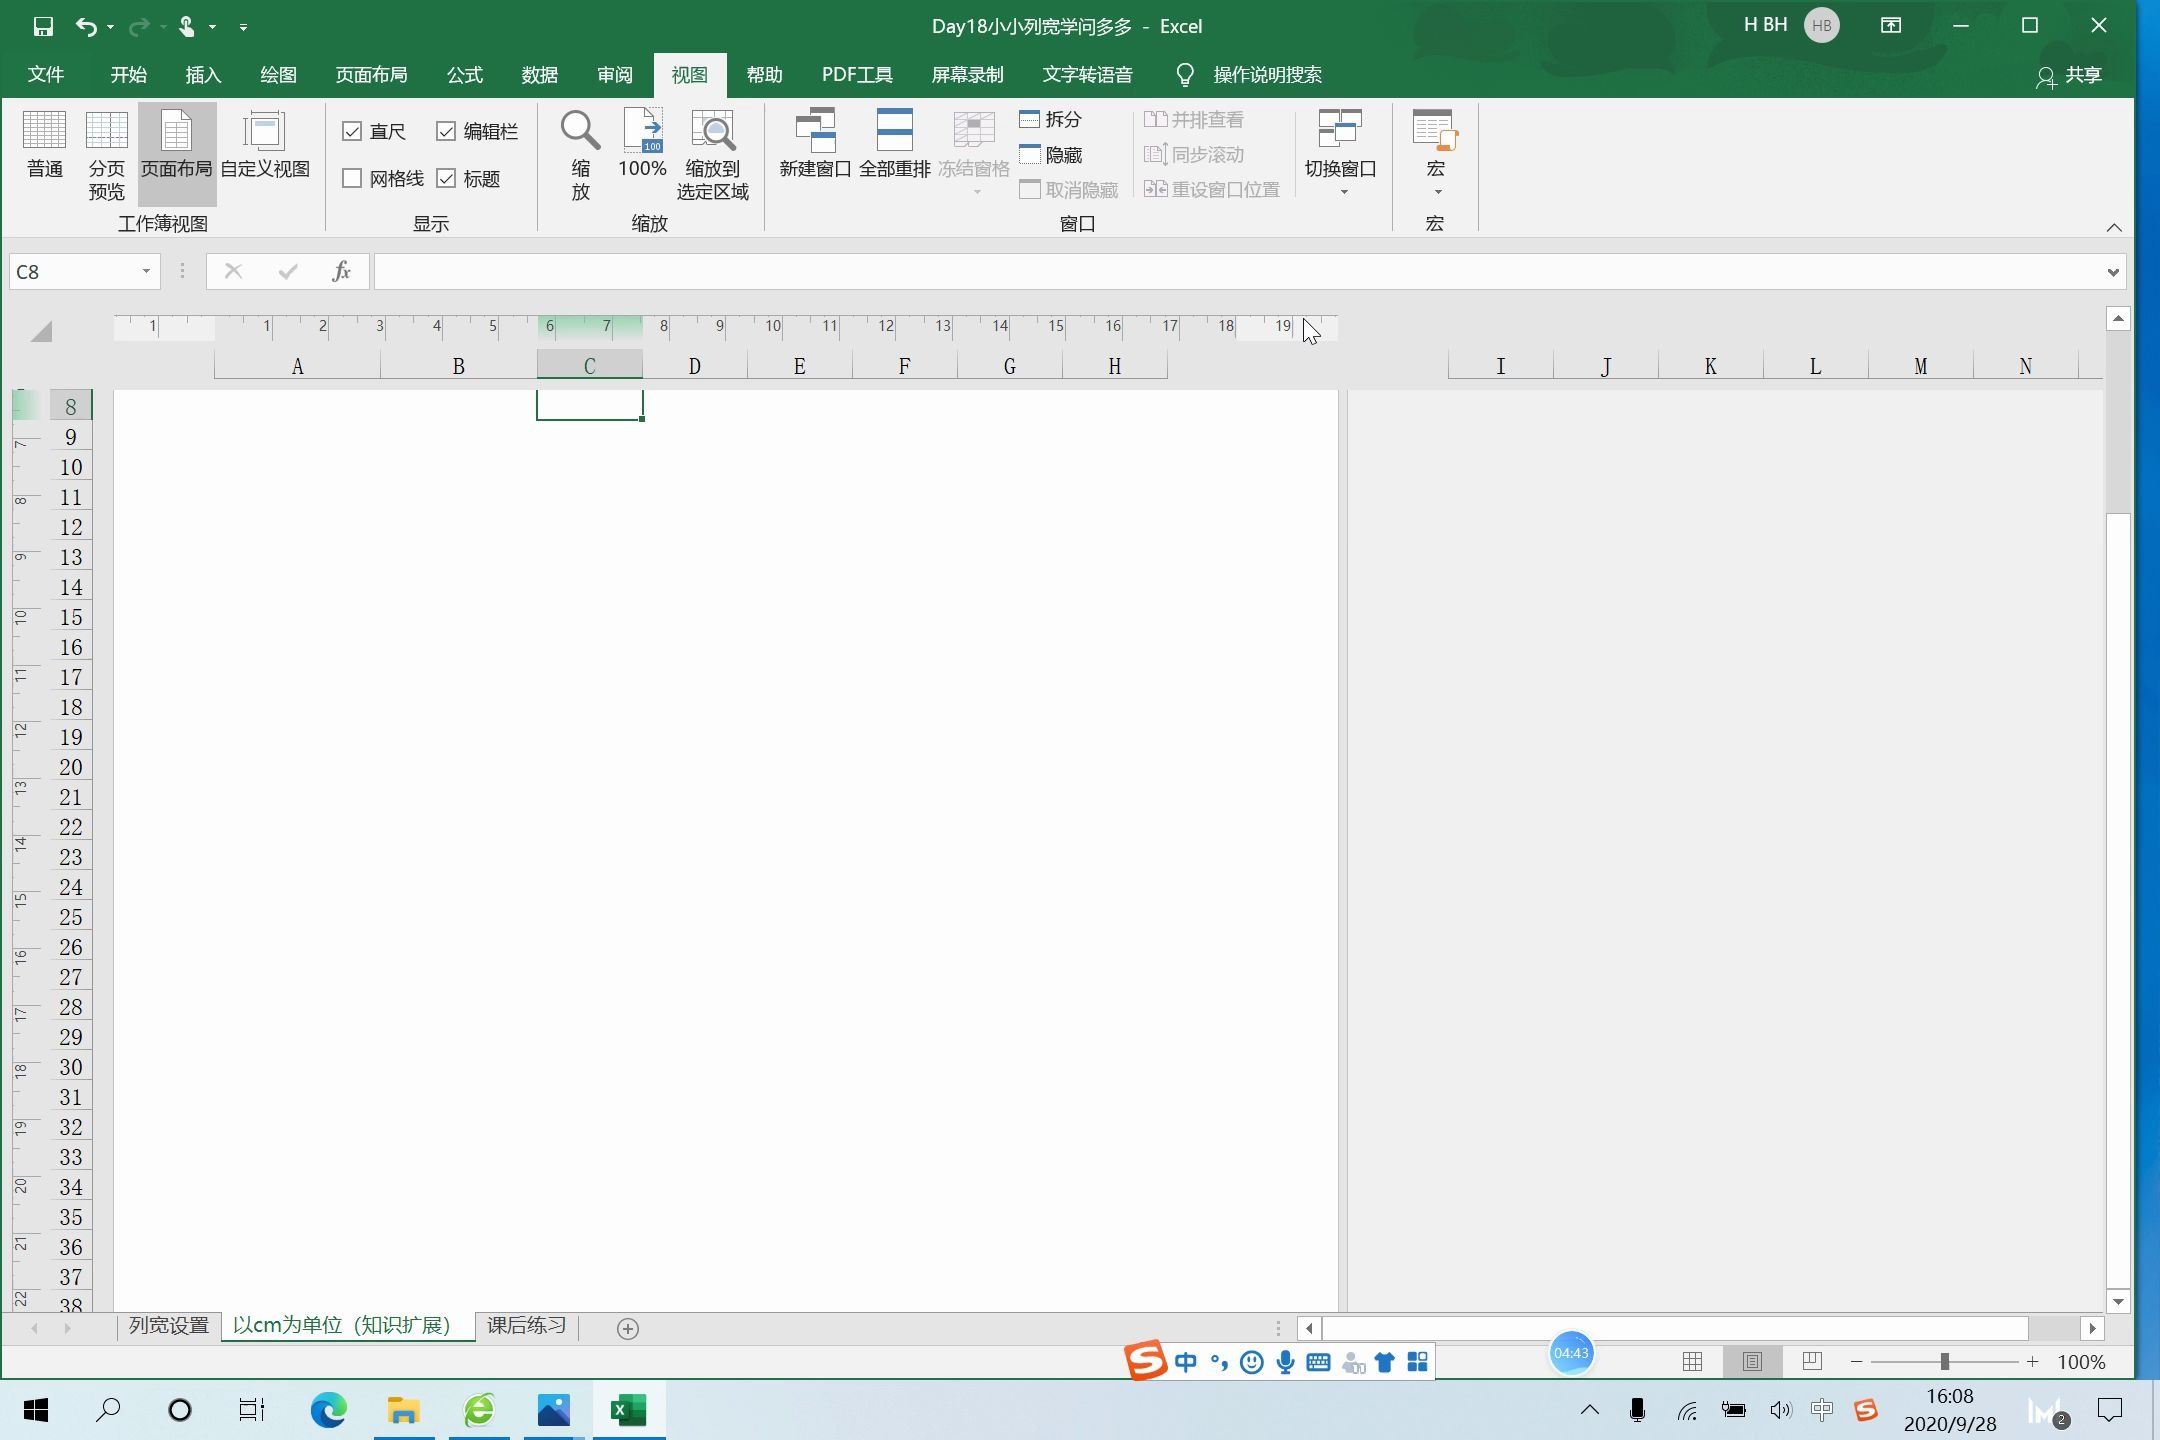
Task: Open the Insert (插入) tab
Action: point(203,75)
